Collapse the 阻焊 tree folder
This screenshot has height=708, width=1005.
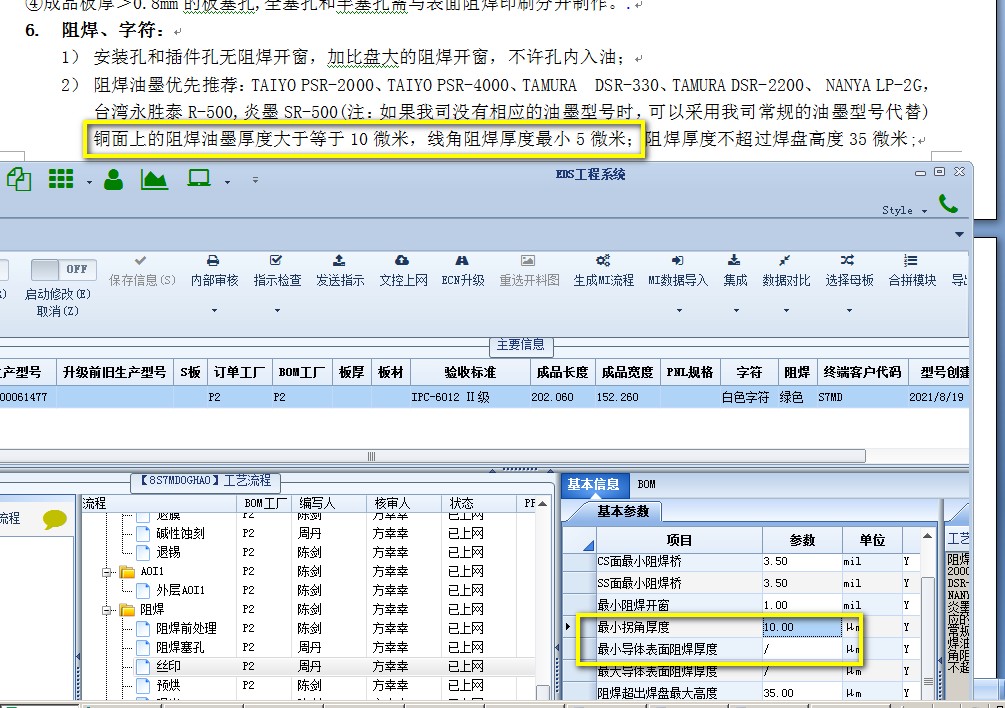[107, 610]
